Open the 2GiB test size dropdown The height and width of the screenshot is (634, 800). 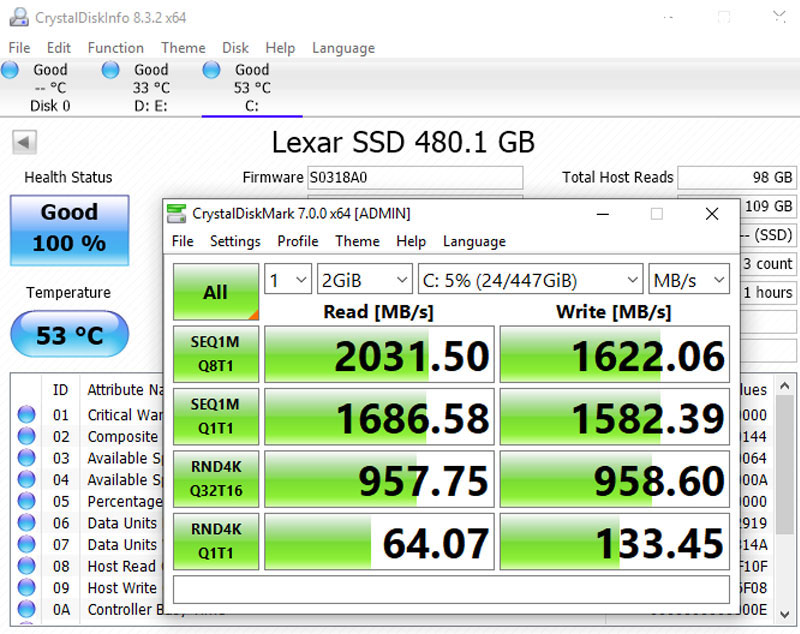365,280
